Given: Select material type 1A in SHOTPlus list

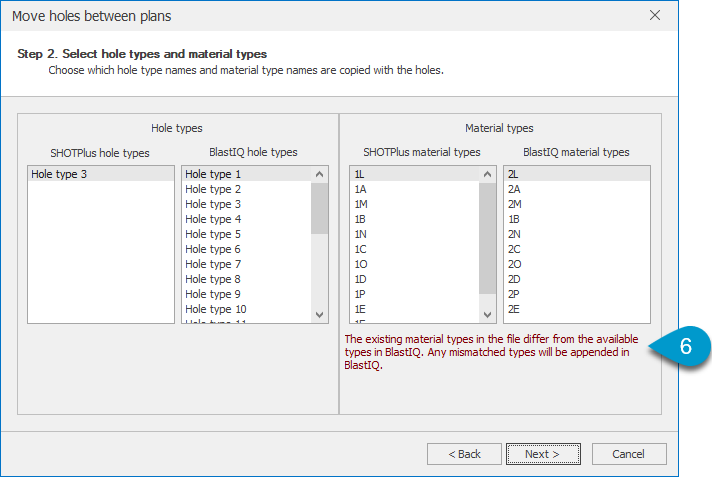Looking at the screenshot, I should pyautogui.click(x=415, y=189).
